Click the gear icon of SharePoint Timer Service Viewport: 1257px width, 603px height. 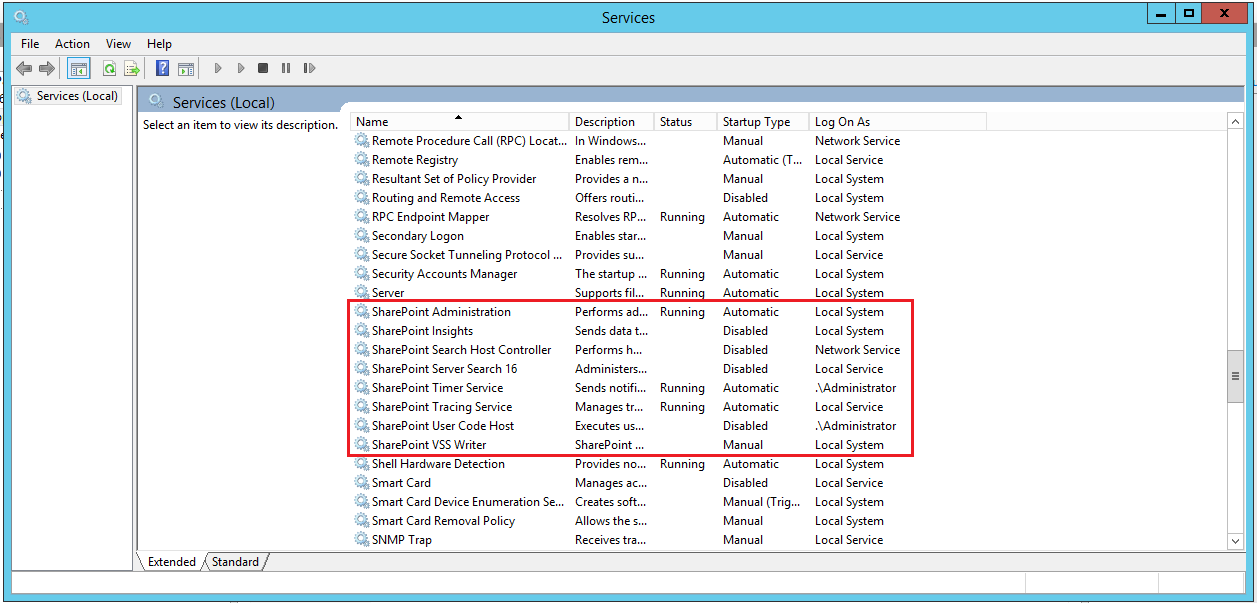pos(362,388)
